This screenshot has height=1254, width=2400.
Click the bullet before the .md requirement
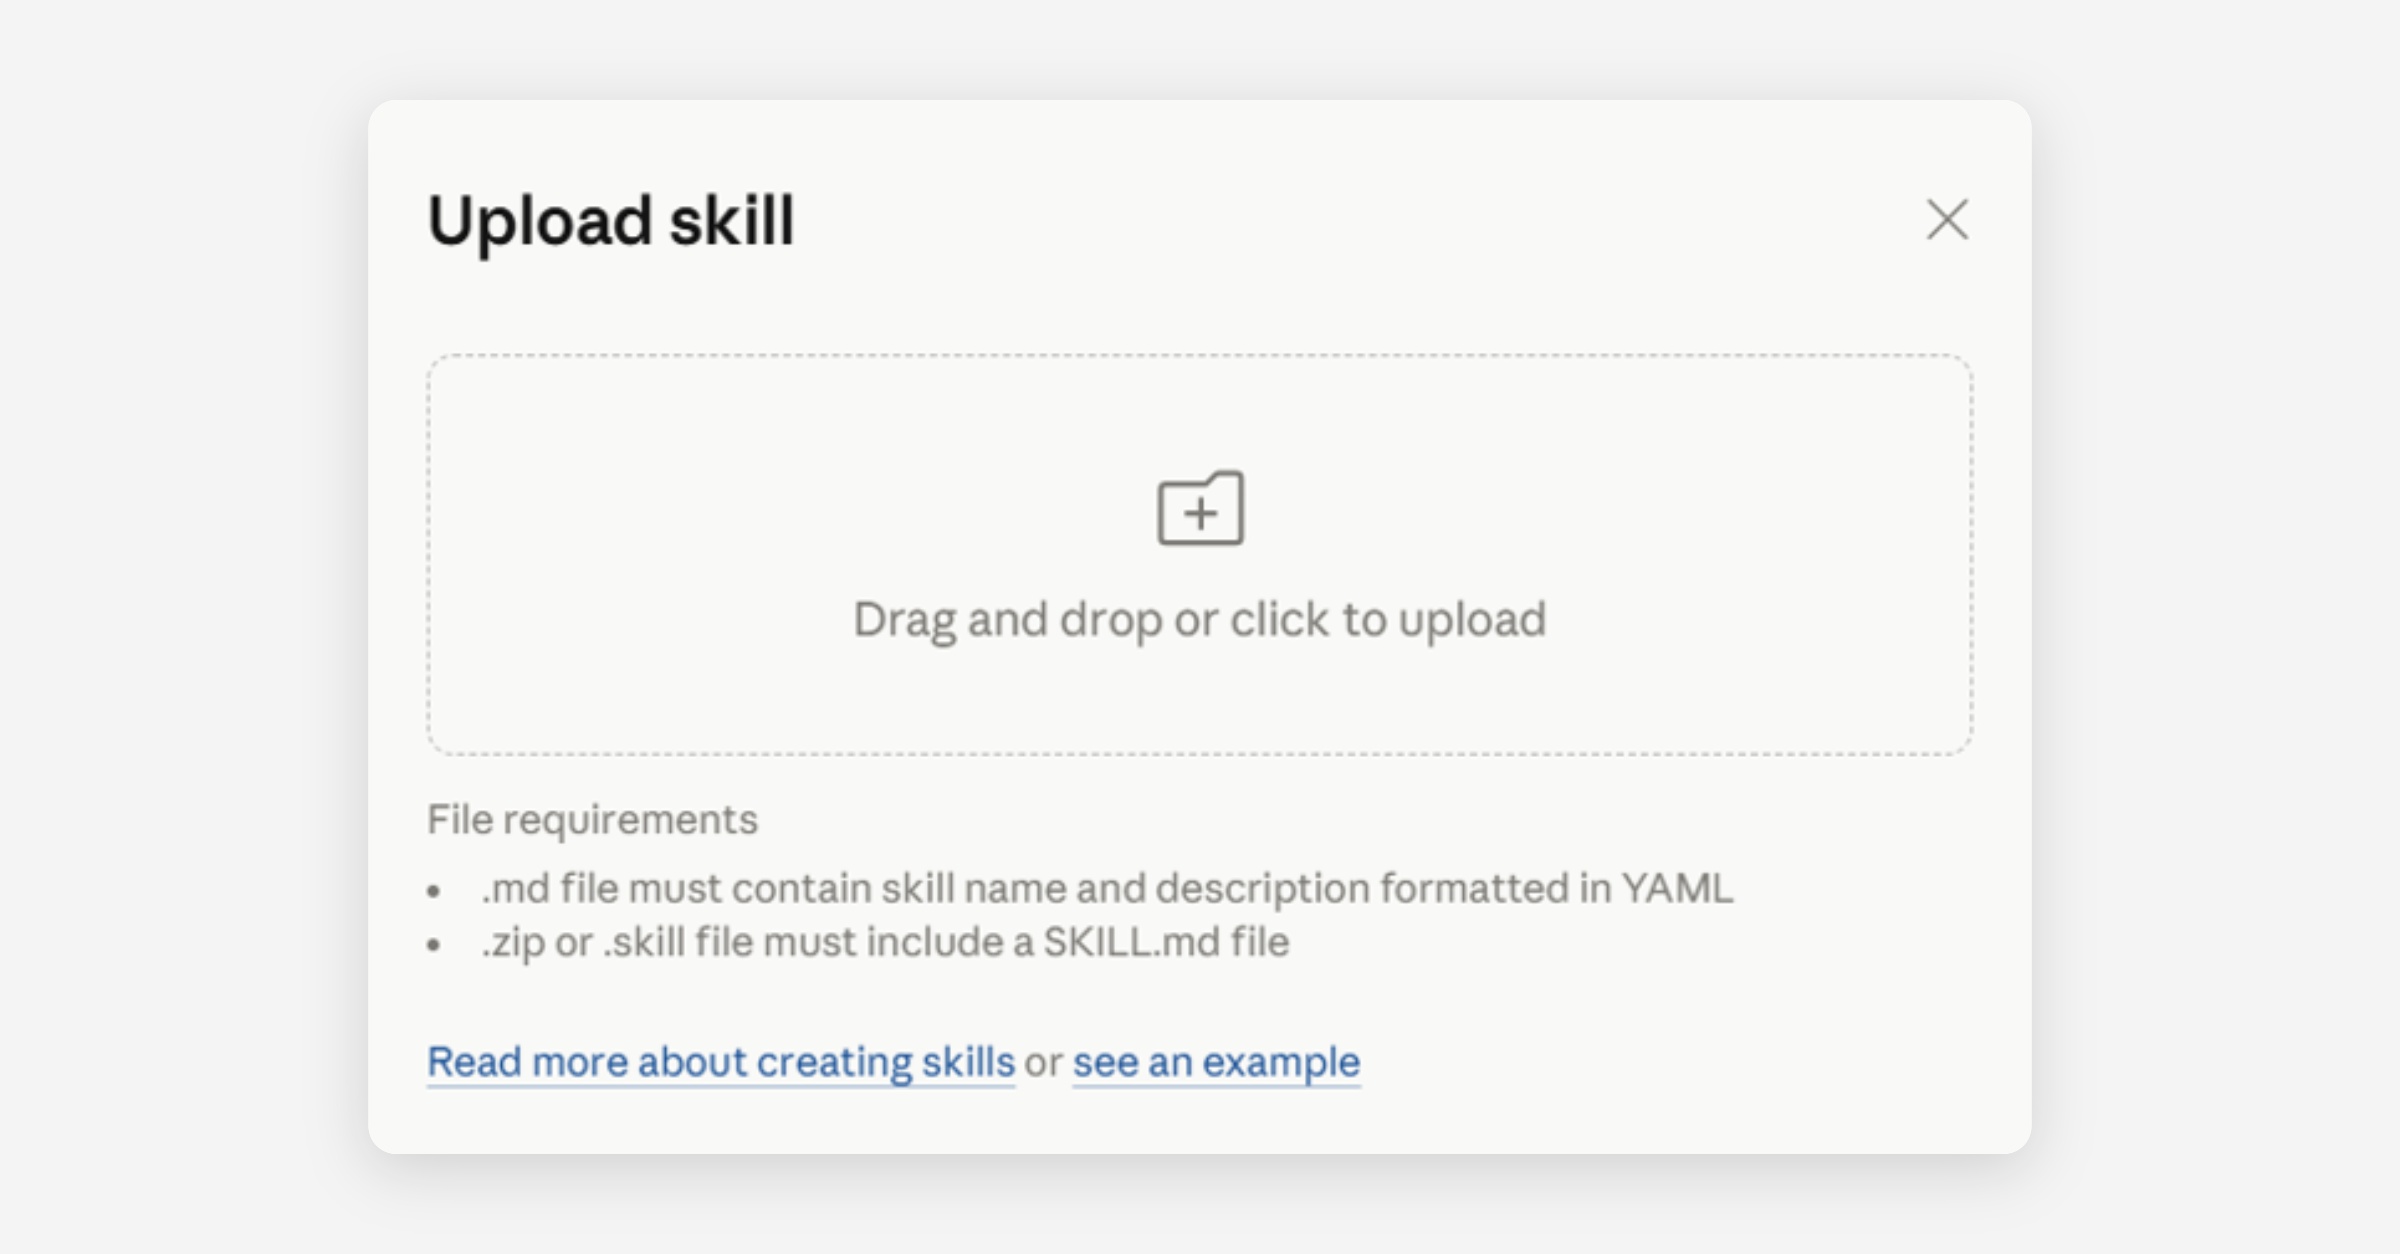pos(434,891)
